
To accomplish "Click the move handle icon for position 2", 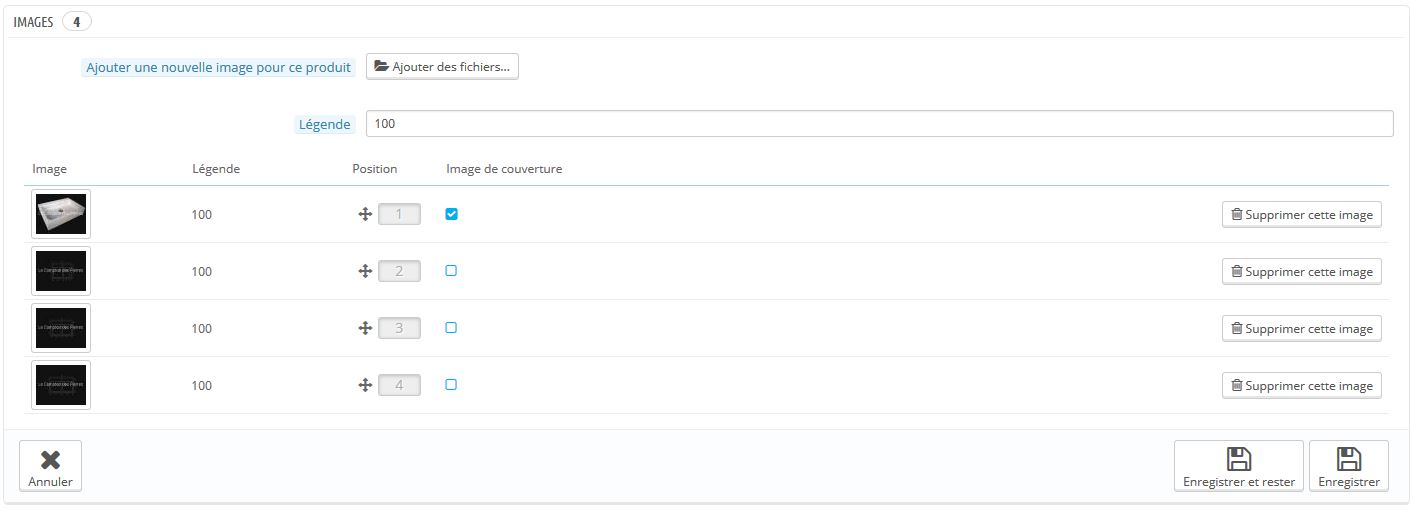I will 365,271.
